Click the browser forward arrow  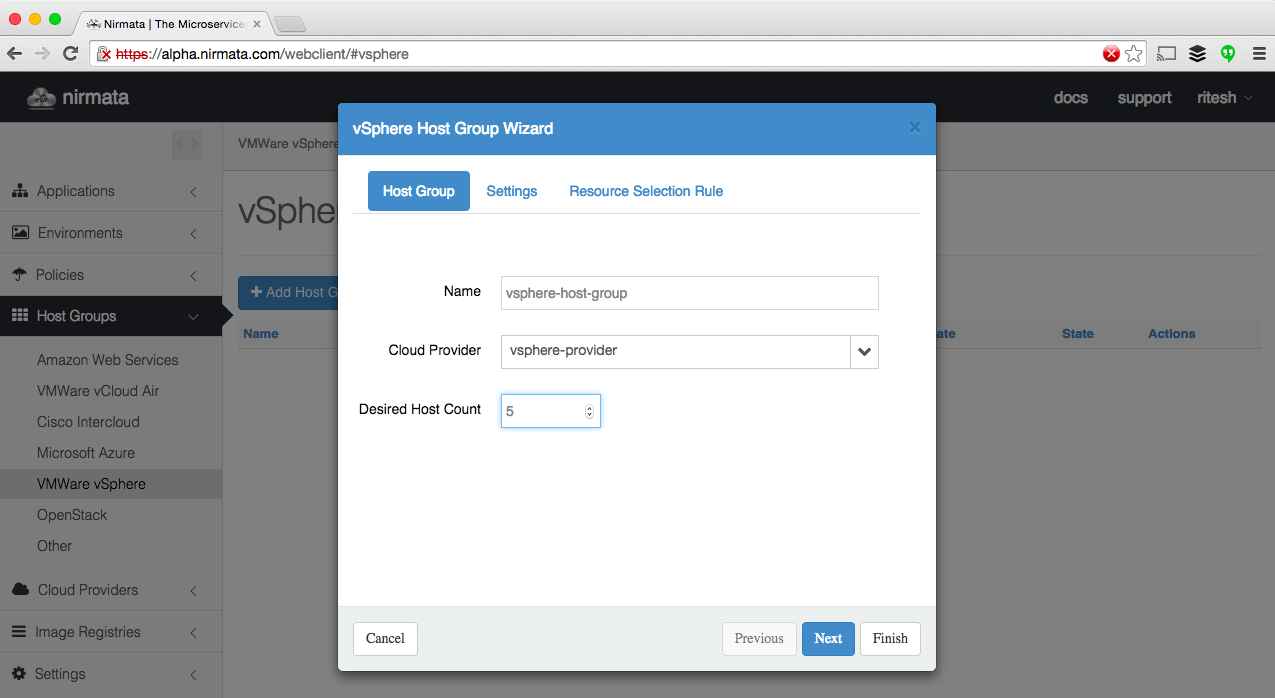42,54
